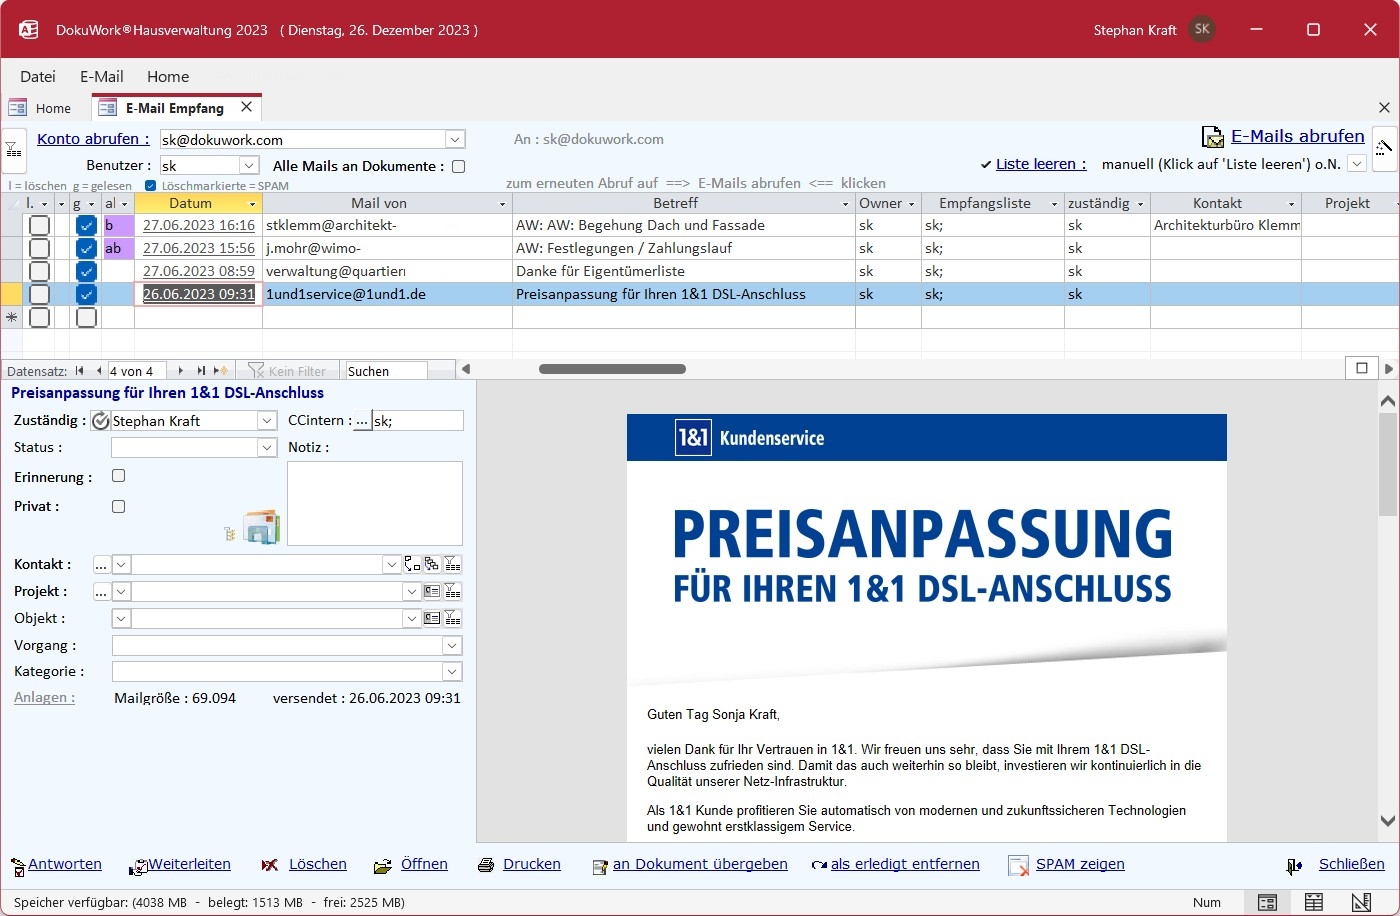
Task: Go to last record in navigation bar
Action: tap(201, 371)
